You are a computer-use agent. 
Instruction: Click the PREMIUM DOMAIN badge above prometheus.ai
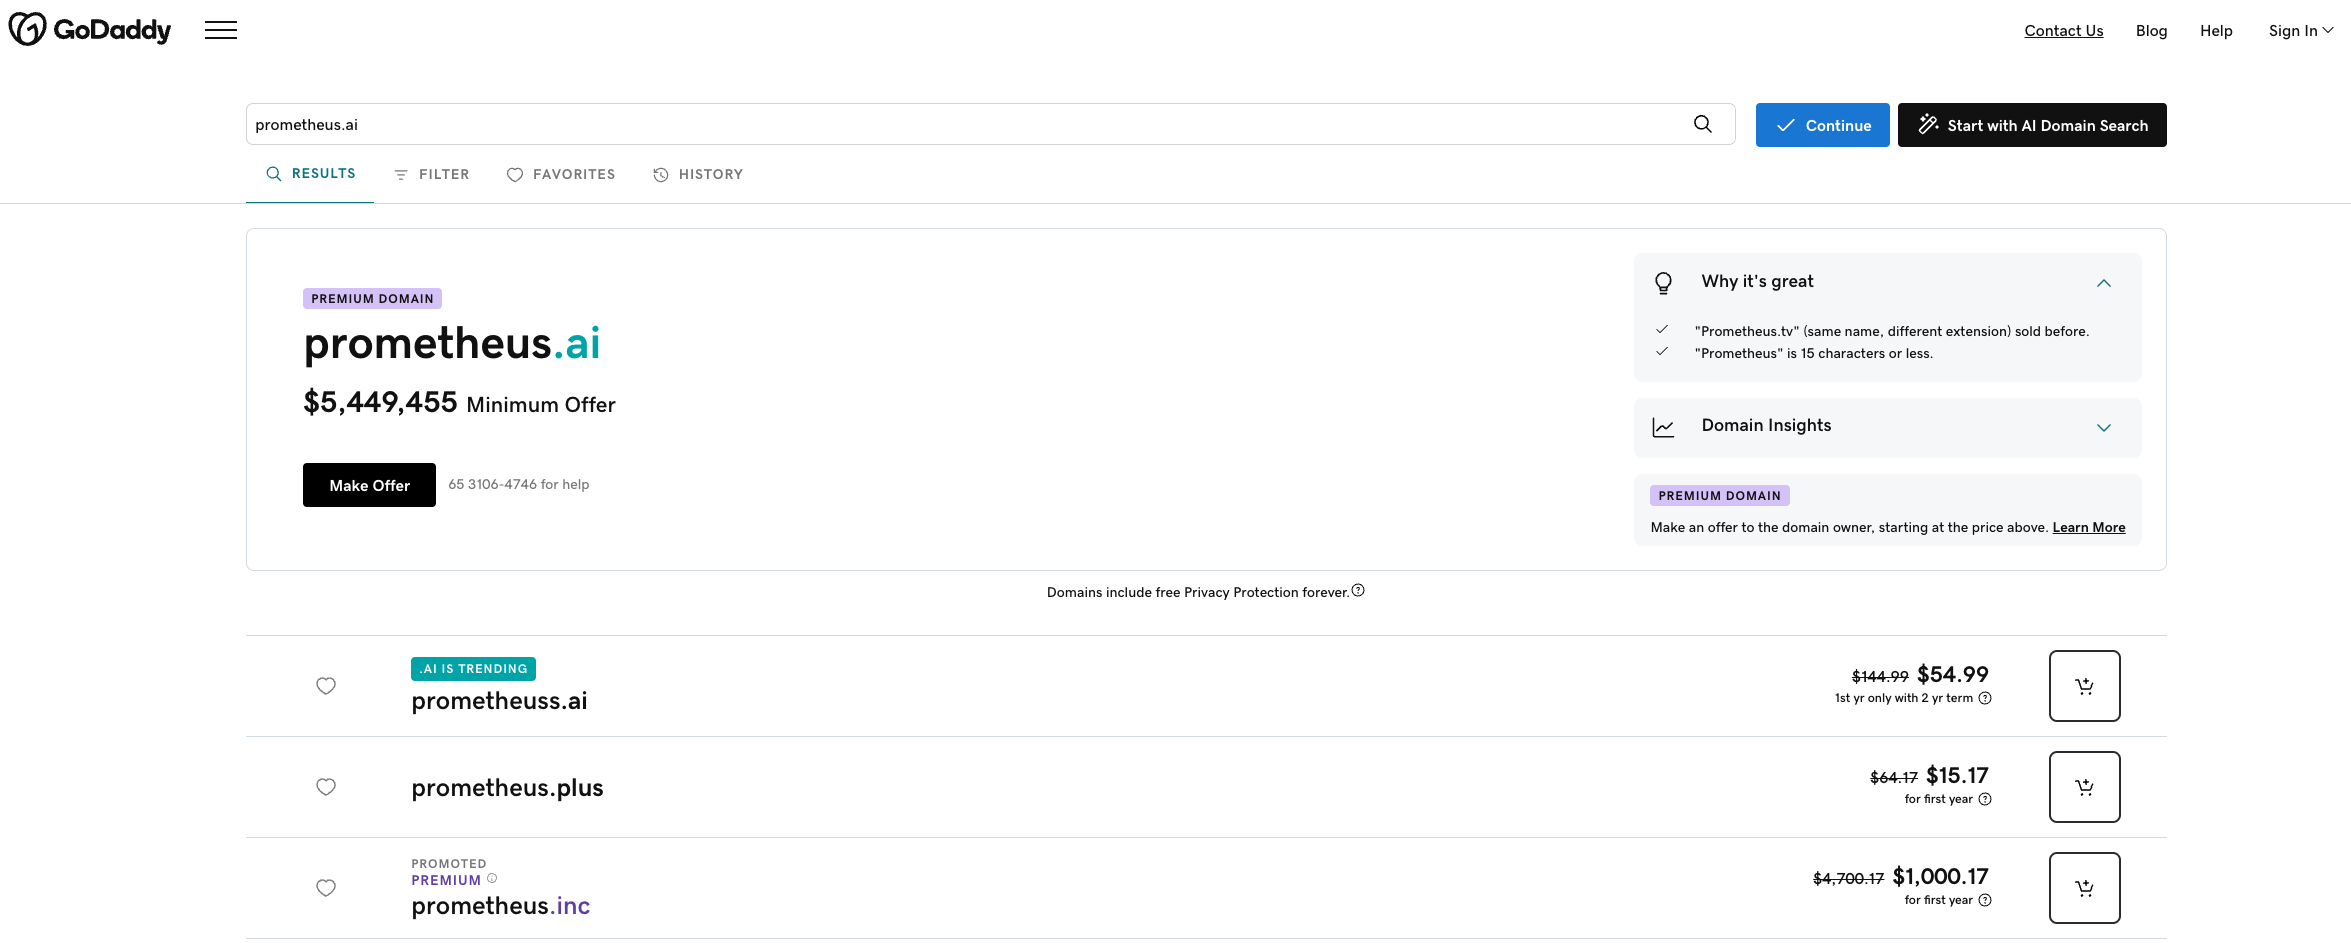(x=372, y=299)
